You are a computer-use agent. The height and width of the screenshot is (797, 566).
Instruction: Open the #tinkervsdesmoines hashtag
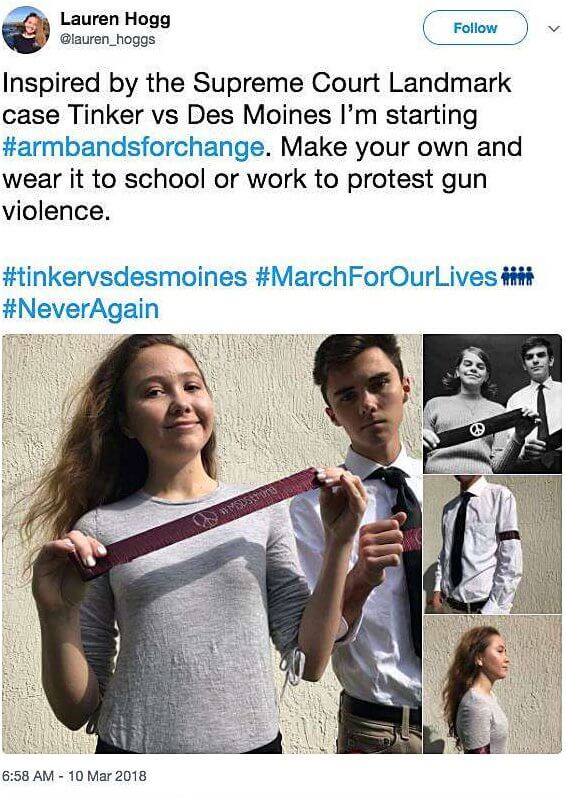pos(124,277)
